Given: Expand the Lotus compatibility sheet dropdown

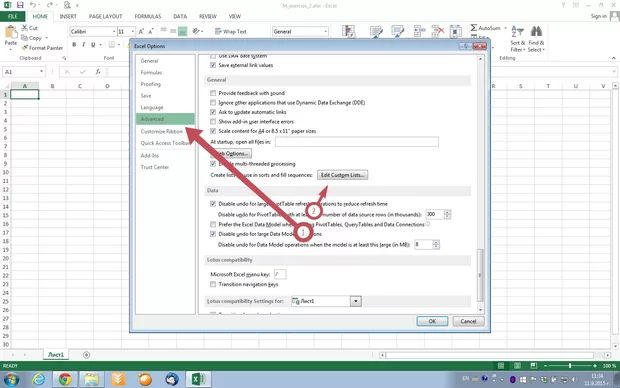Looking at the screenshot, I should pyautogui.click(x=355, y=301).
